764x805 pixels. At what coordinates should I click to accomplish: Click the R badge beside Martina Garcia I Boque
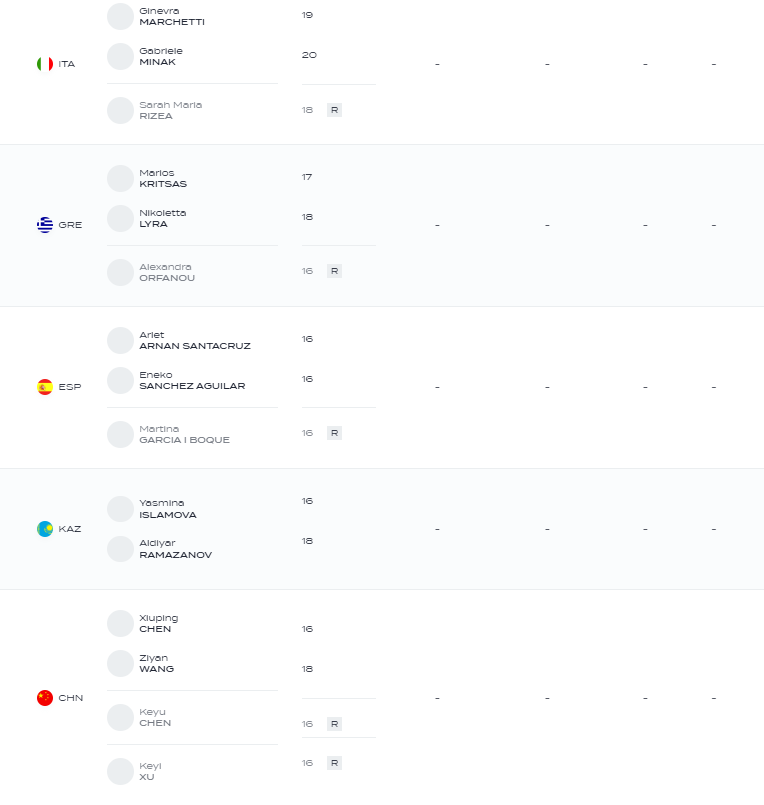point(334,433)
